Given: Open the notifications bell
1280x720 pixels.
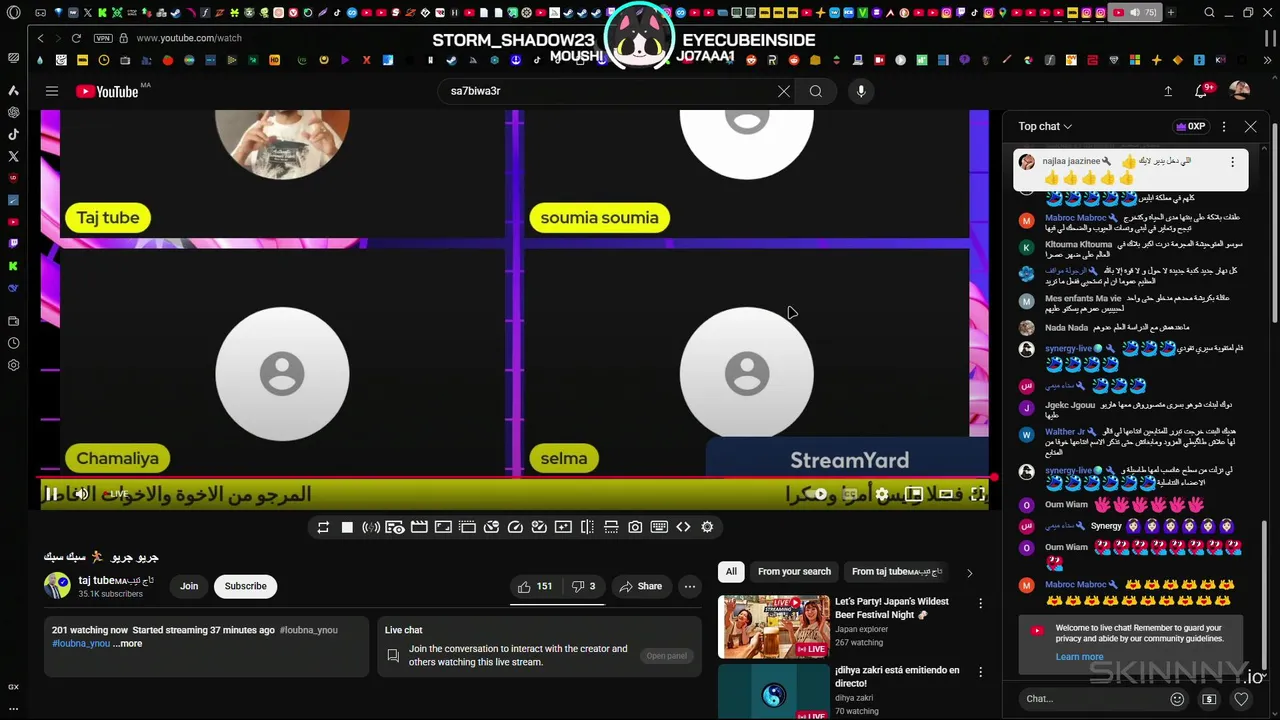Looking at the screenshot, I should click(x=1201, y=91).
